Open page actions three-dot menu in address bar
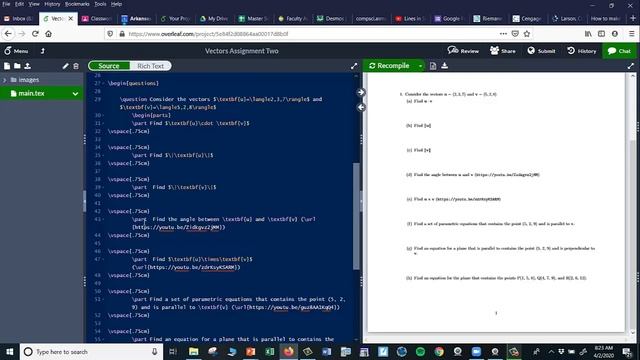 (x=503, y=34)
